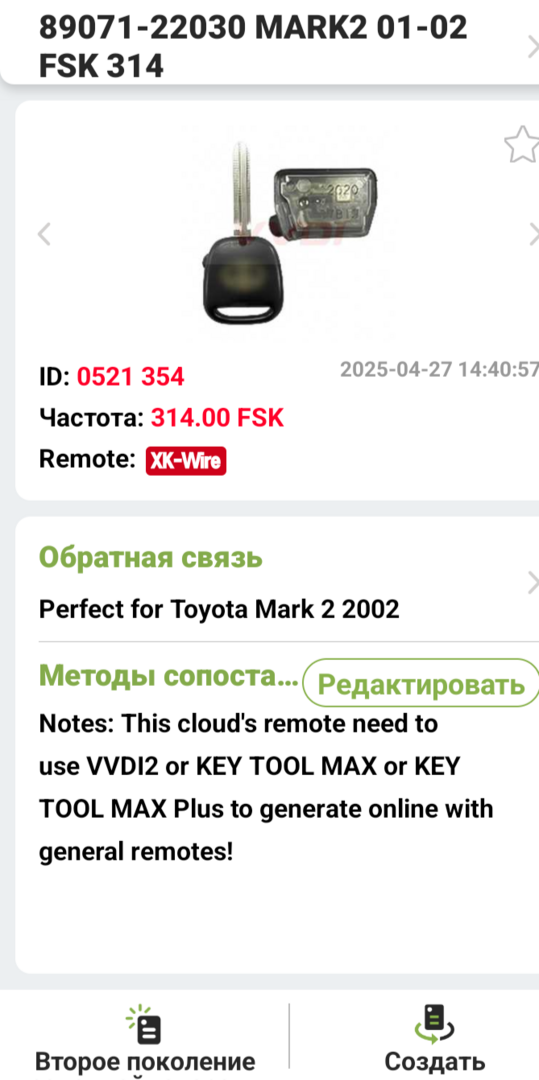Screen dimensions: 539x1080
Task: Expand the Обратная связь feedback section
Action: pyautogui.click(x=532, y=583)
